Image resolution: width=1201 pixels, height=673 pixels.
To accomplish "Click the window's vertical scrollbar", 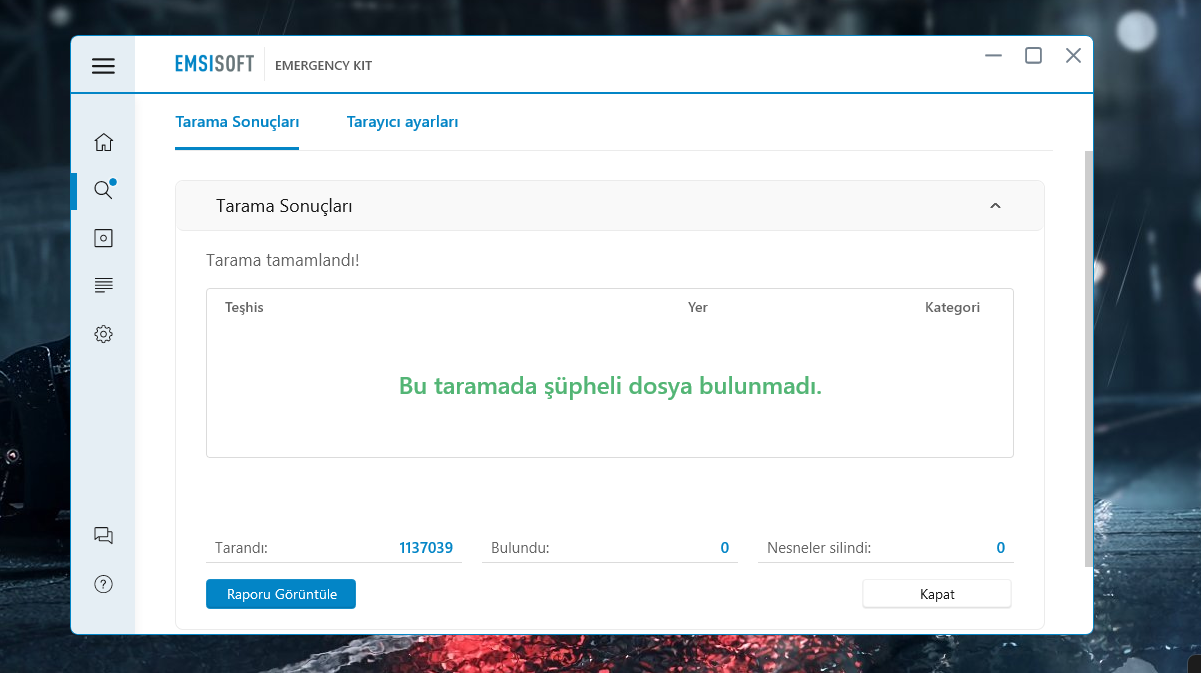I will click(1088, 360).
